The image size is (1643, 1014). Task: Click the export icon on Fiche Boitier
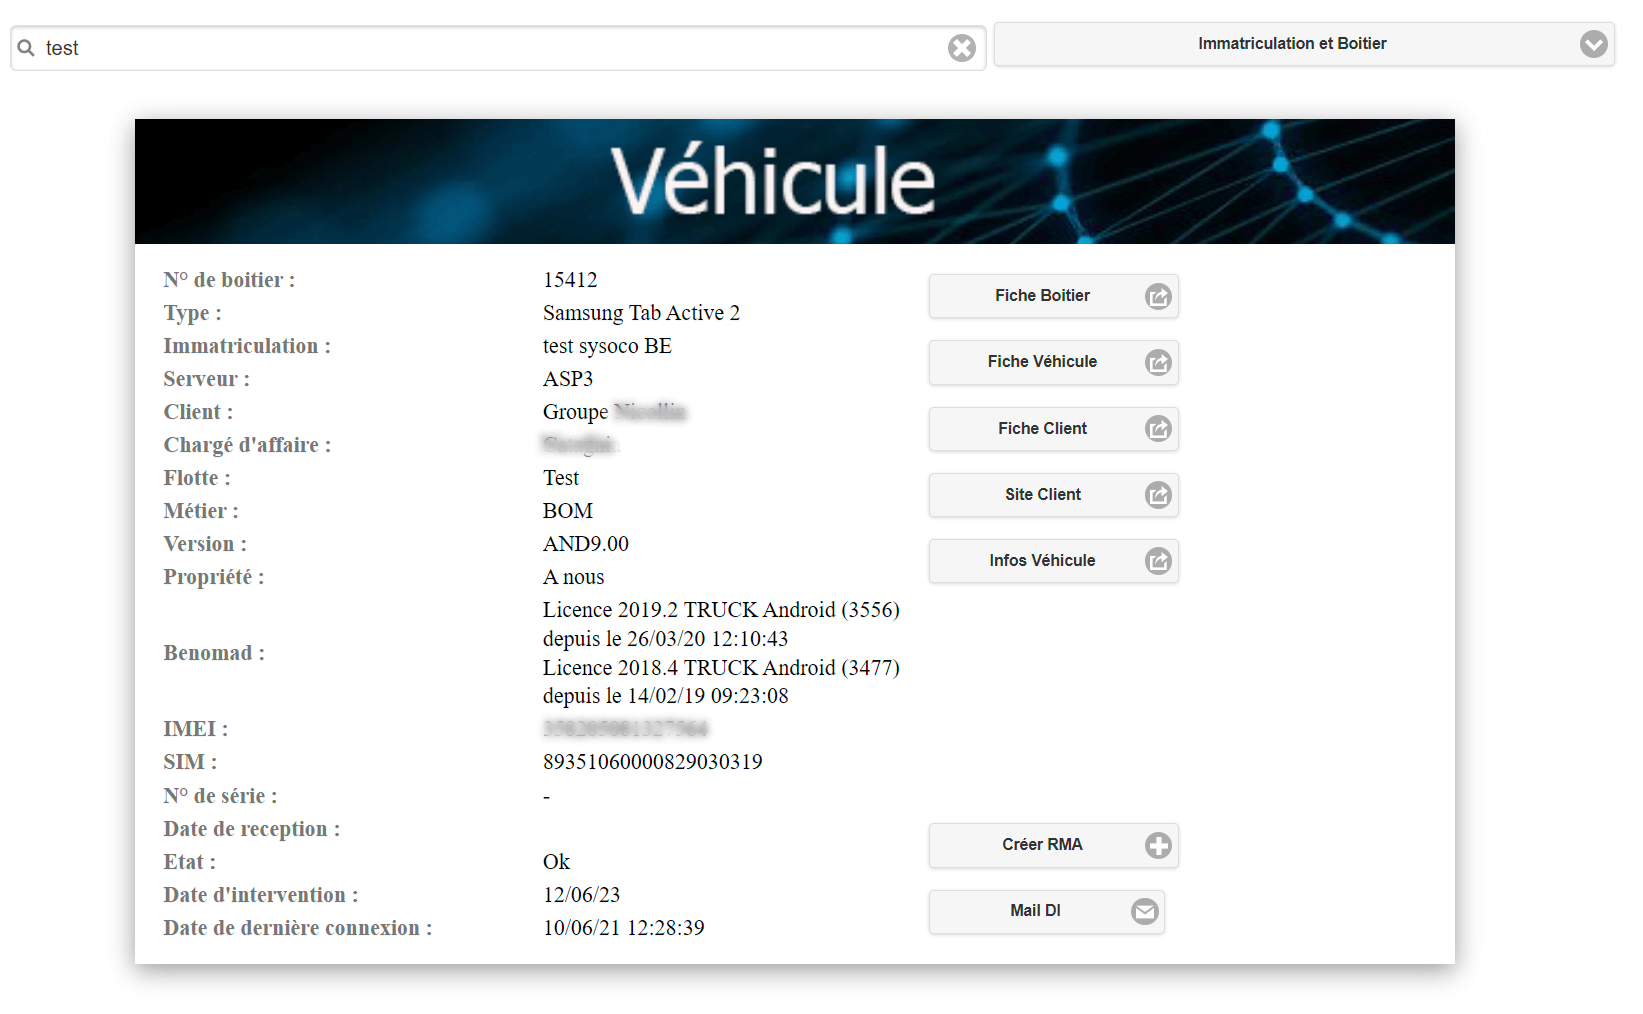1158,297
